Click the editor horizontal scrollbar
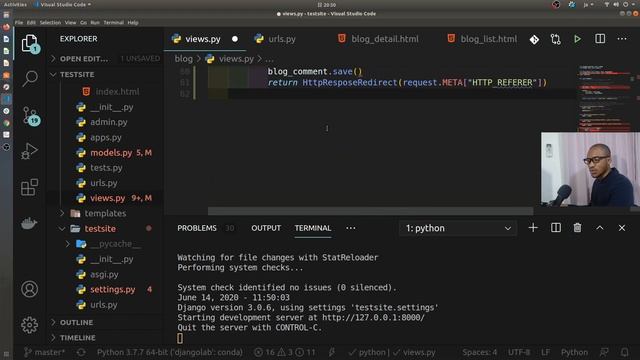Viewport: 640px width, 360px height. (x=370, y=211)
